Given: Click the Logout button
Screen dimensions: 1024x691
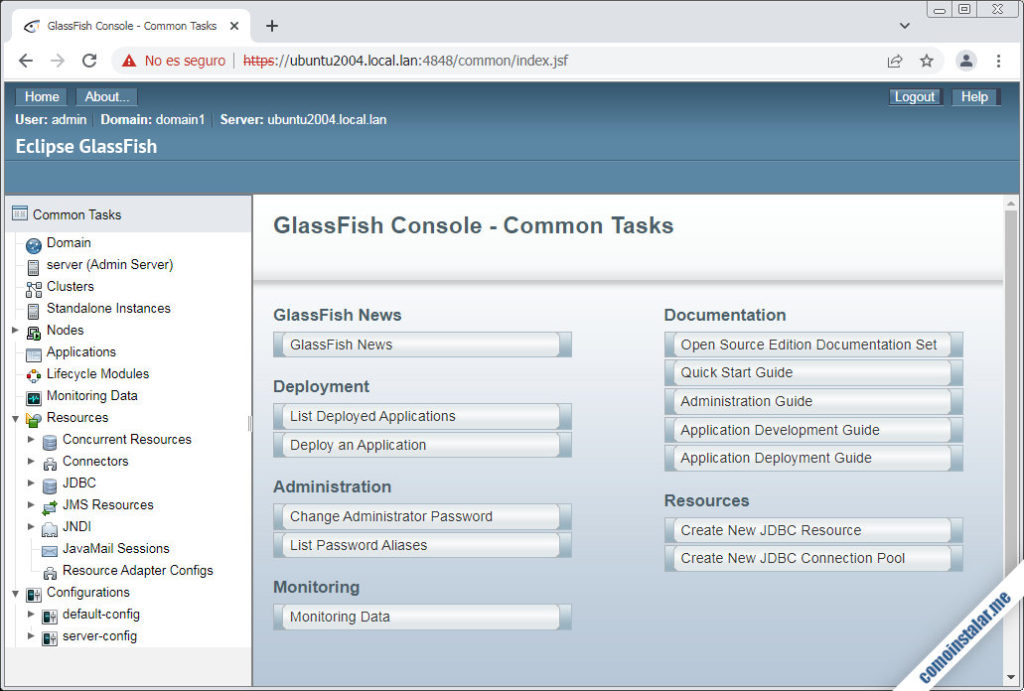Looking at the screenshot, I should (915, 96).
